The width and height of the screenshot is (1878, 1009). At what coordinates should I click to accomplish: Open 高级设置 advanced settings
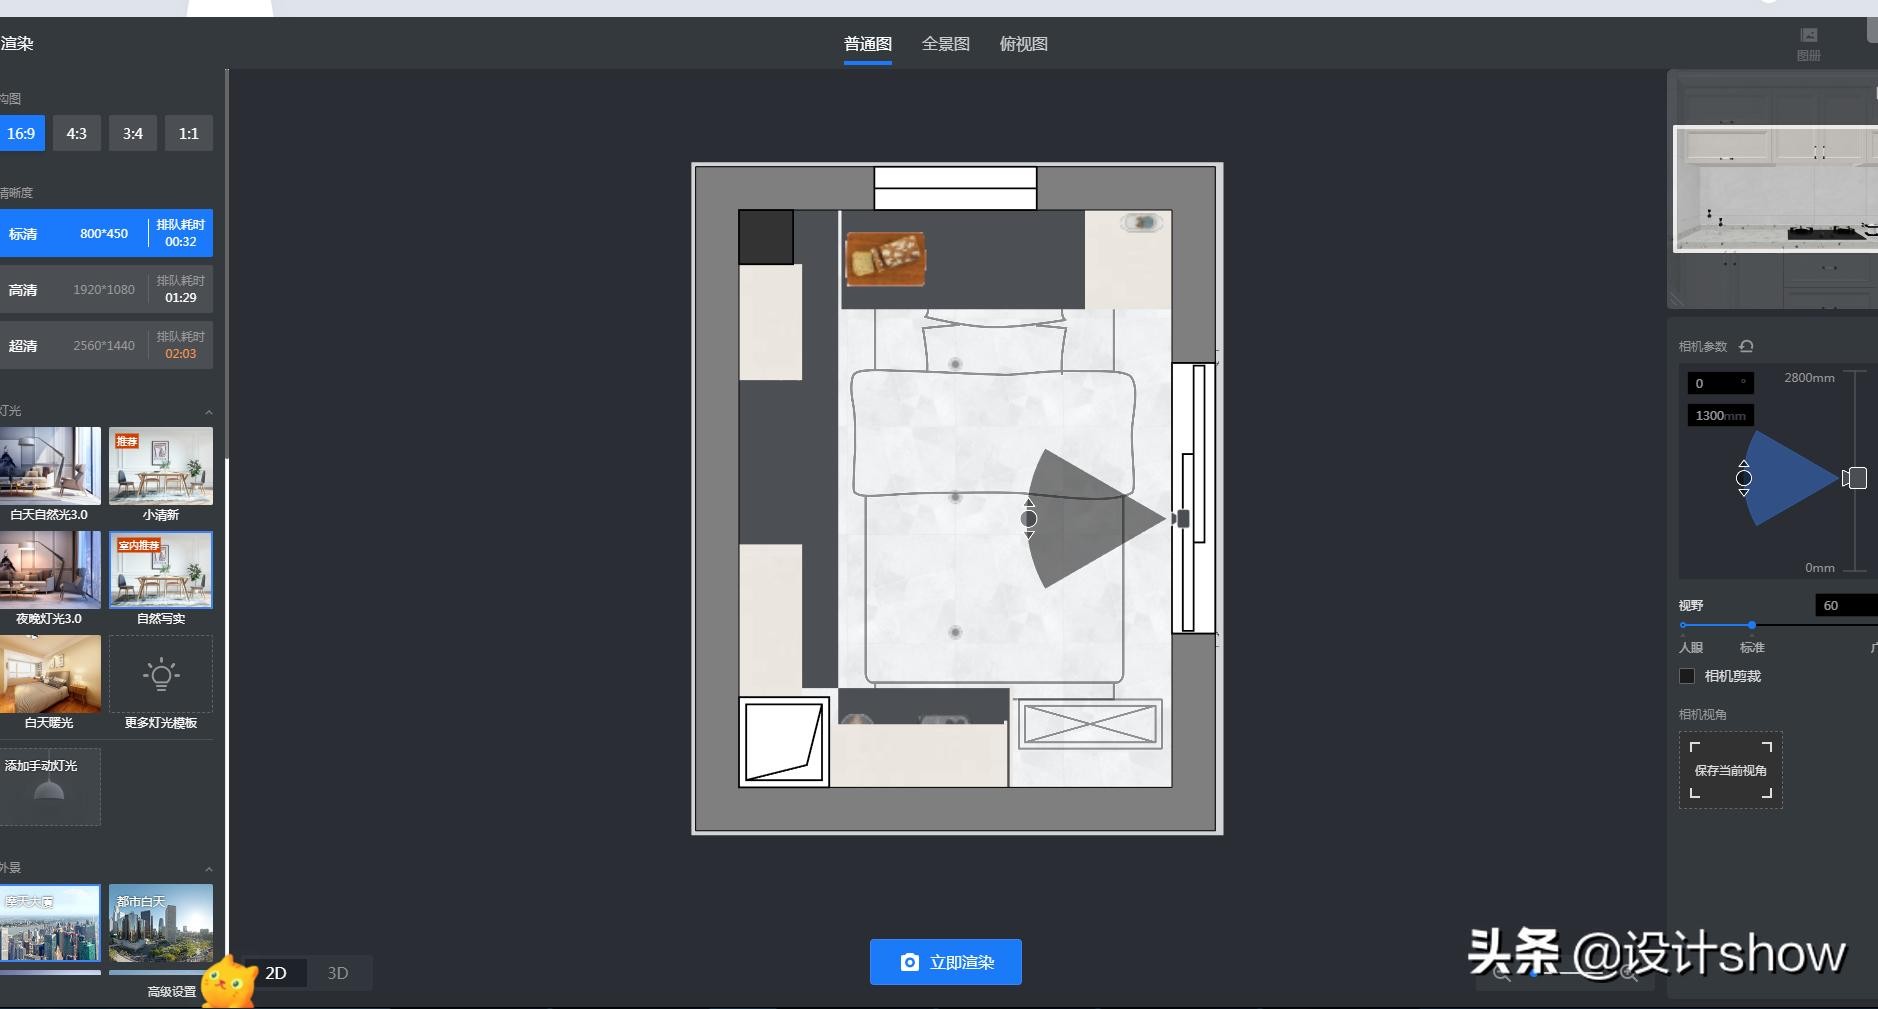[x=171, y=991]
